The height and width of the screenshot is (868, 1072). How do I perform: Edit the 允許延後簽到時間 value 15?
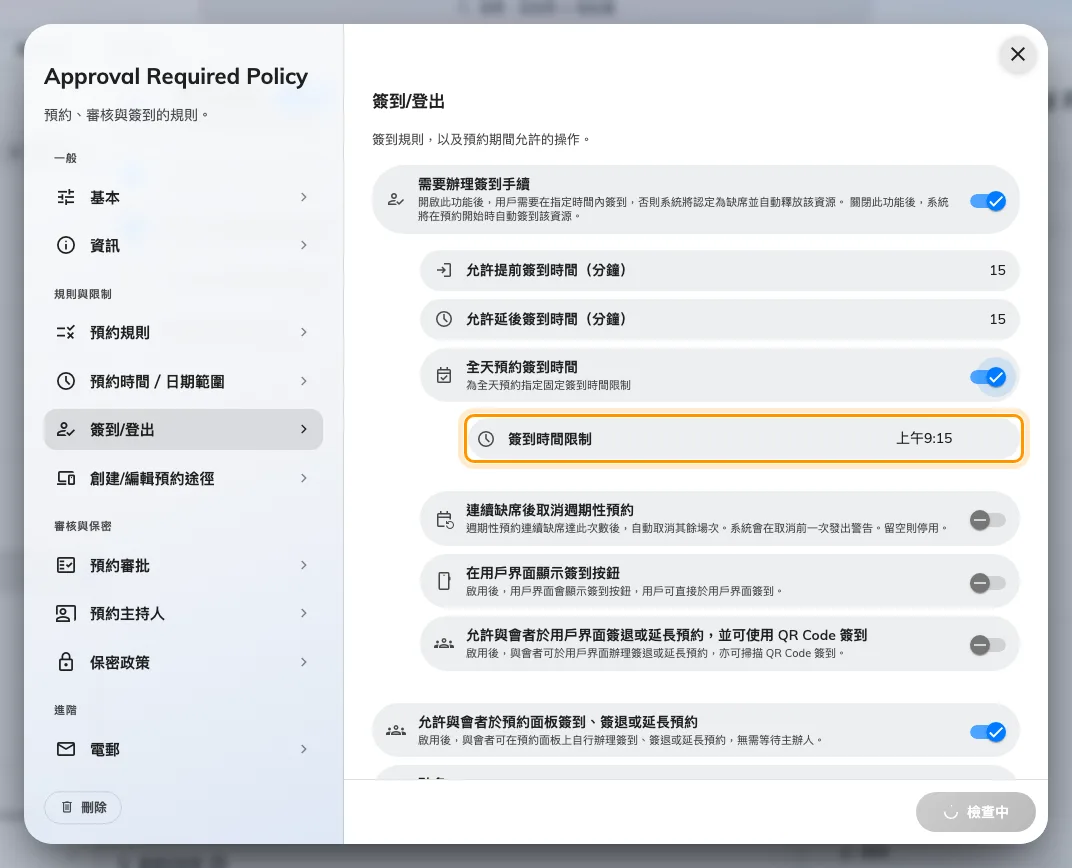coord(997,318)
